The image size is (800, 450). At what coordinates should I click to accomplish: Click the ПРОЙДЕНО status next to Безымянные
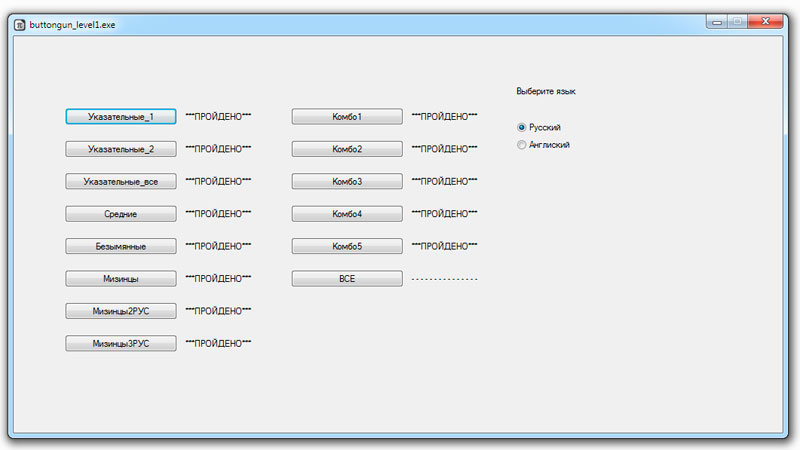click(x=218, y=246)
